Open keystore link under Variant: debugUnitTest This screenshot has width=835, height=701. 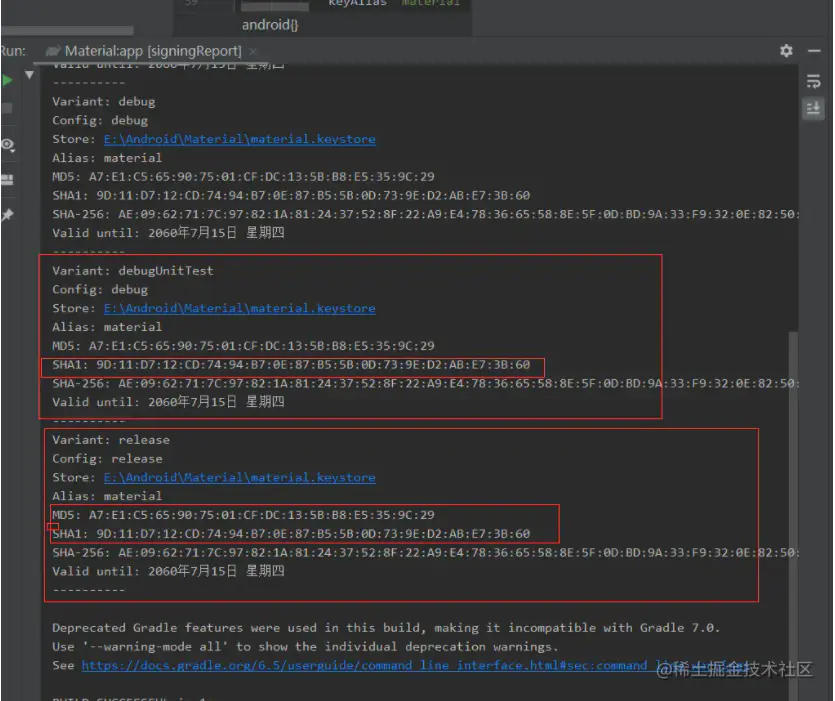[x=240, y=308]
